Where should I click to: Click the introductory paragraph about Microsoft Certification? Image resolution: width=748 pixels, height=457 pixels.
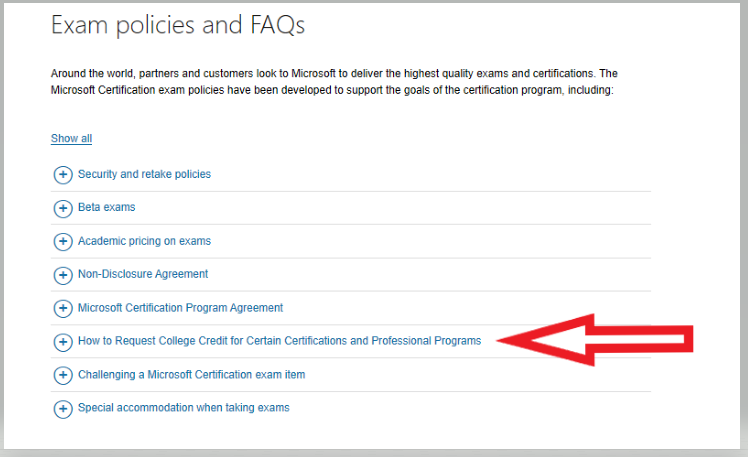click(334, 82)
